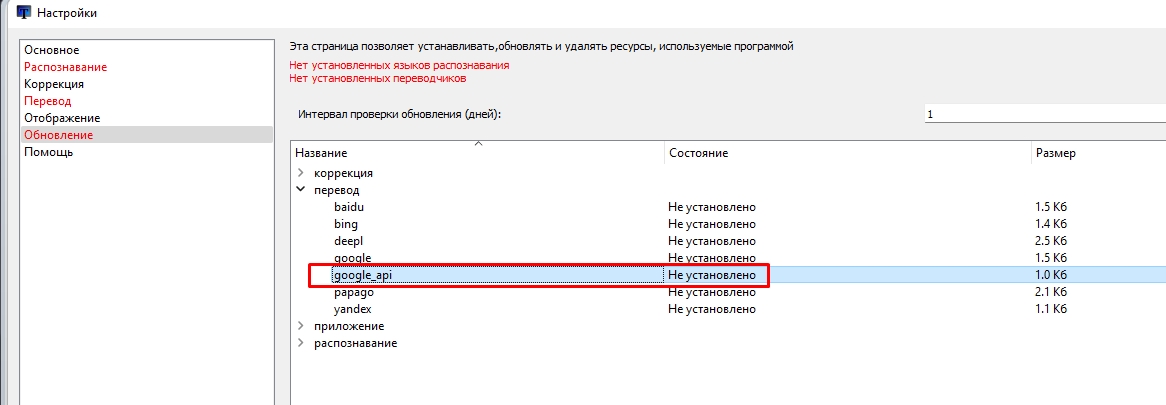Sort by the Состояние column header

(848, 152)
